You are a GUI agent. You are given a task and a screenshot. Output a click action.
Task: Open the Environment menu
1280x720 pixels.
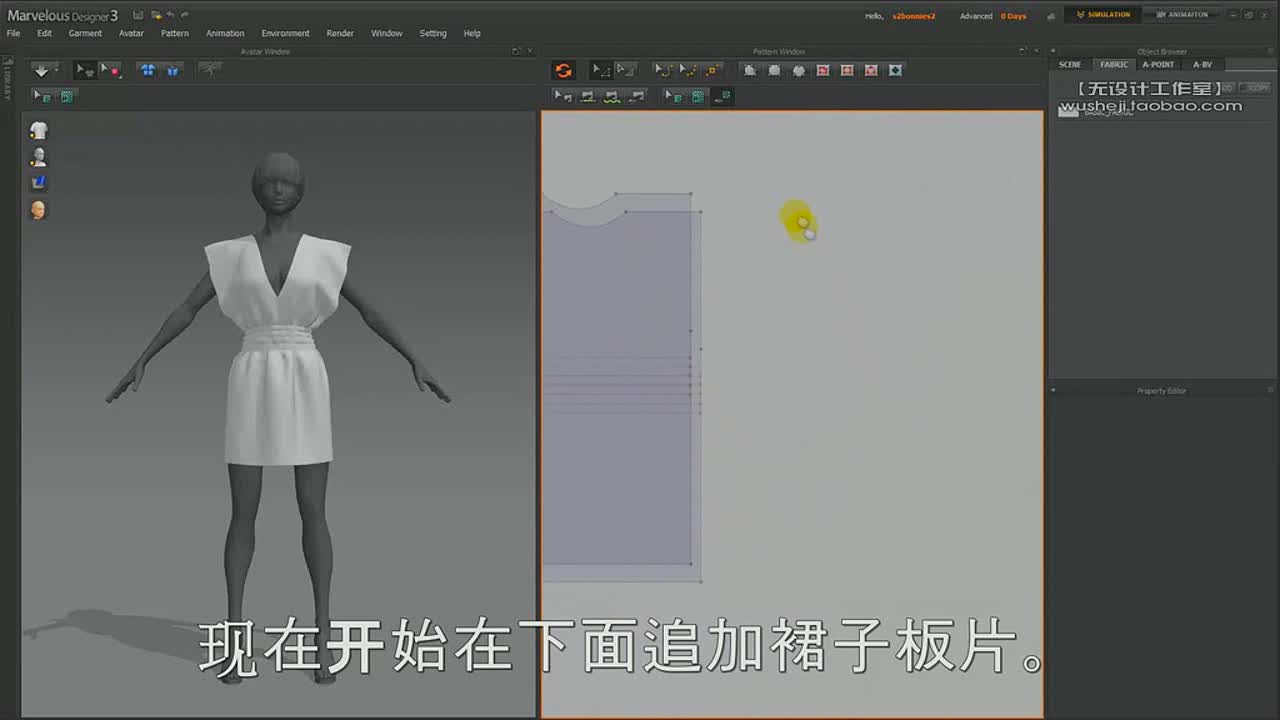(x=285, y=33)
